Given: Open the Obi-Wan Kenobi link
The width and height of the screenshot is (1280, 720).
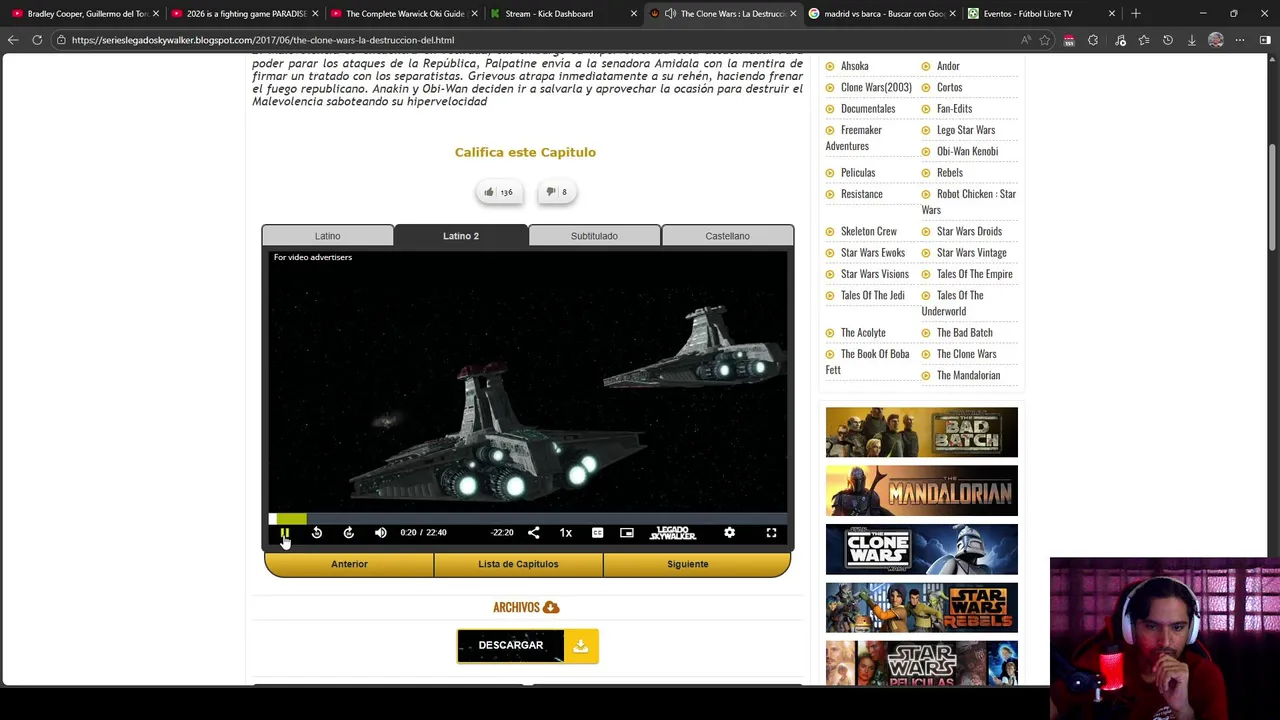Looking at the screenshot, I should [x=967, y=151].
